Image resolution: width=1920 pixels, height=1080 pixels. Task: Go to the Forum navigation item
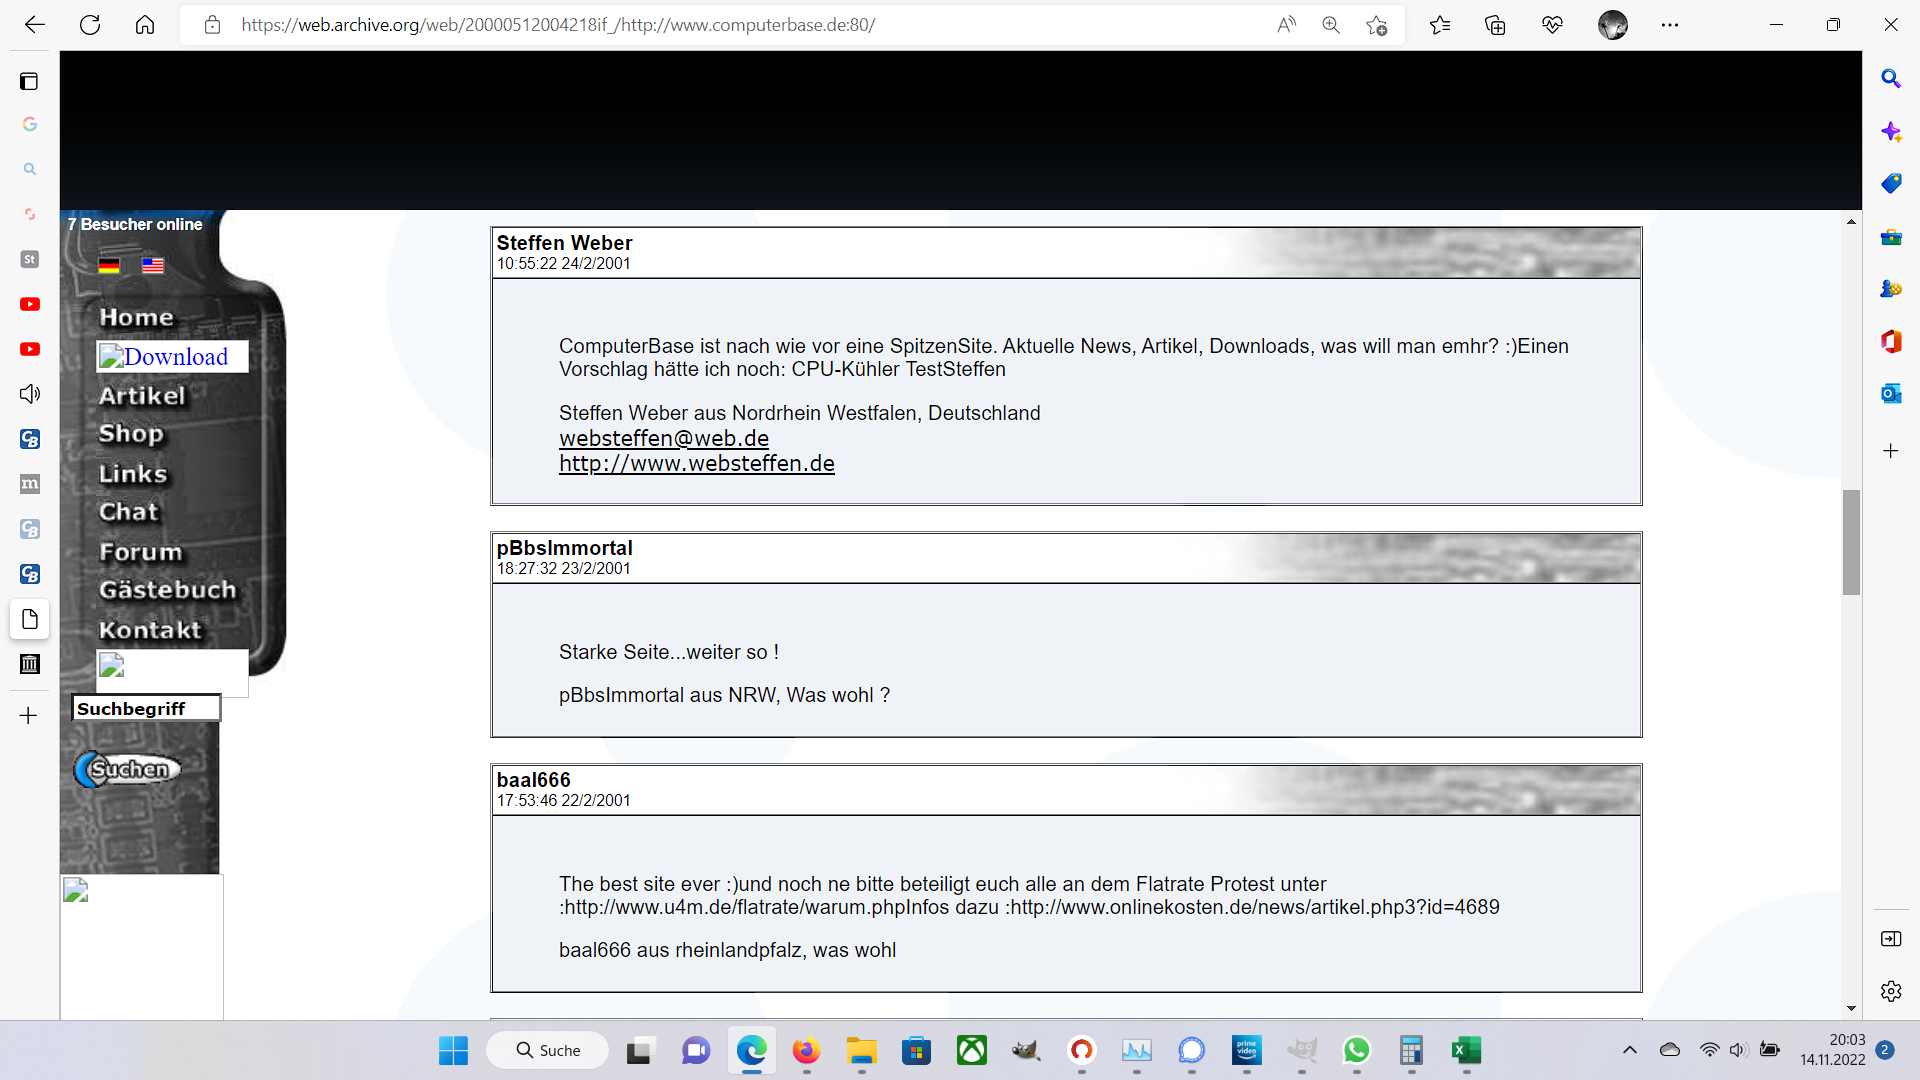[141, 552]
